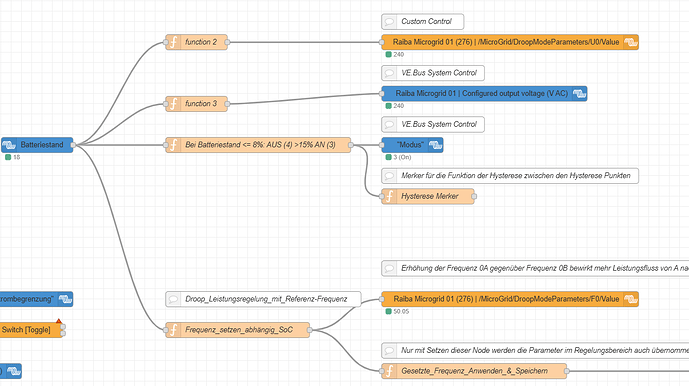Click comment icon of Droop_Leistungsregelung note
Image resolution: width=689 pixels, height=386 pixels.
[173, 299]
